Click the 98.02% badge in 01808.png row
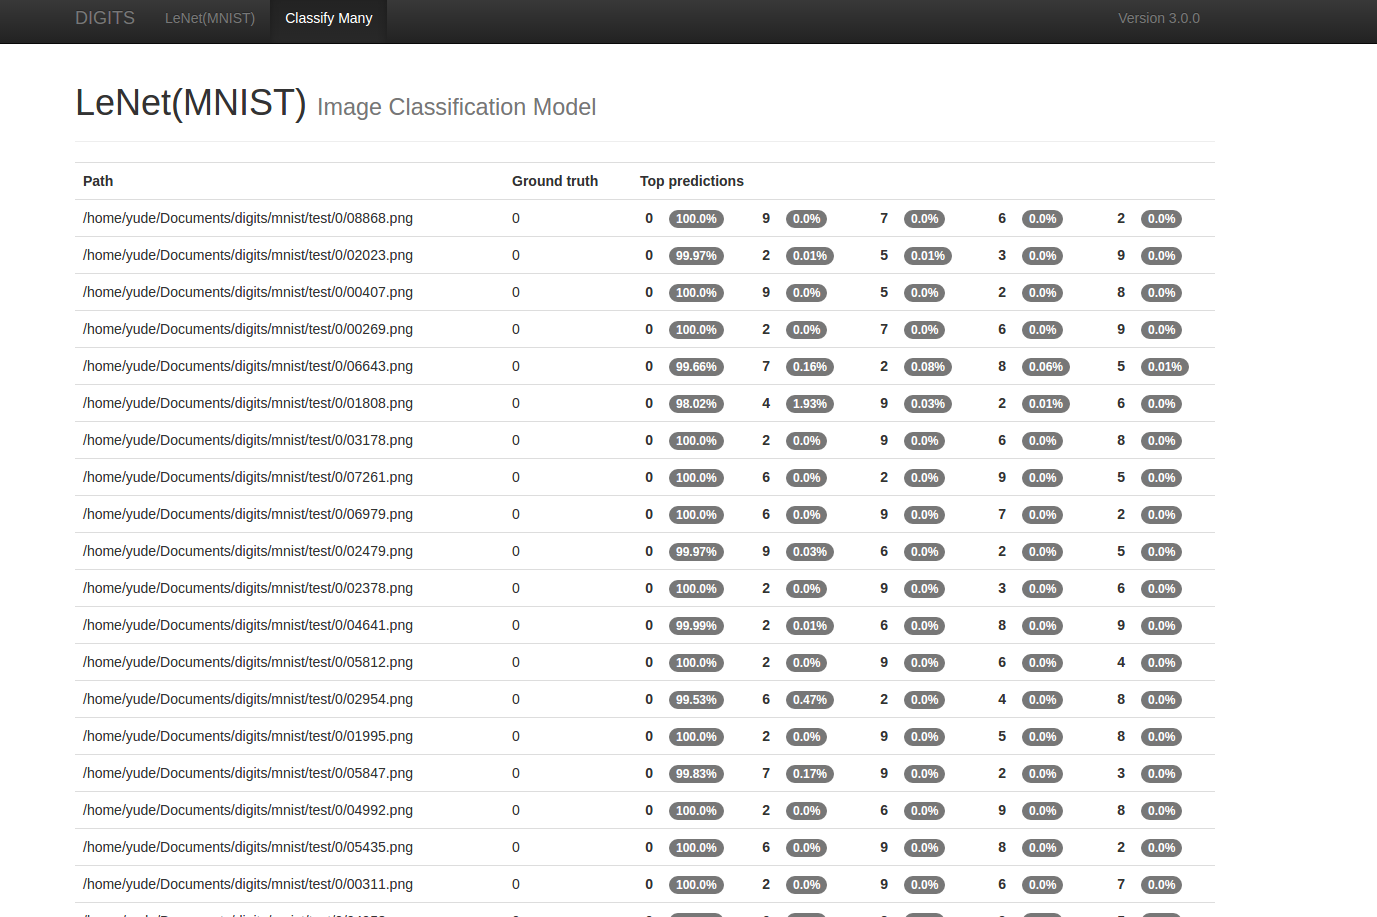 pos(696,404)
